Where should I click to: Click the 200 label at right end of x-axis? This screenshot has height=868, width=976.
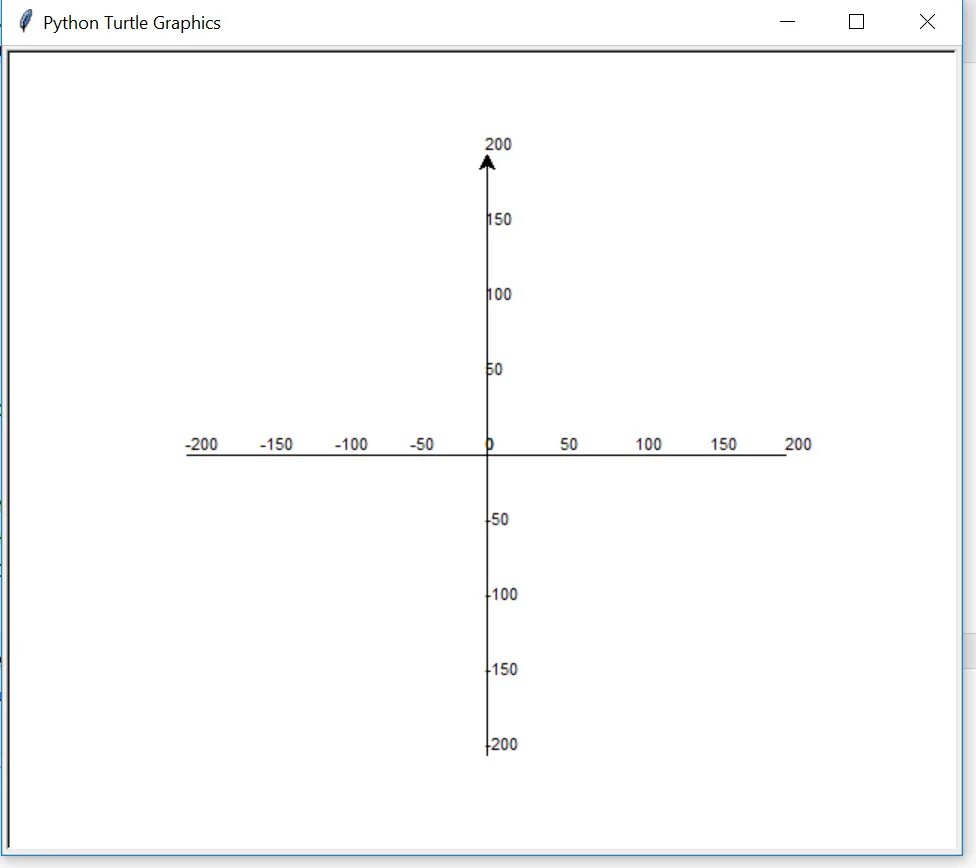click(799, 445)
